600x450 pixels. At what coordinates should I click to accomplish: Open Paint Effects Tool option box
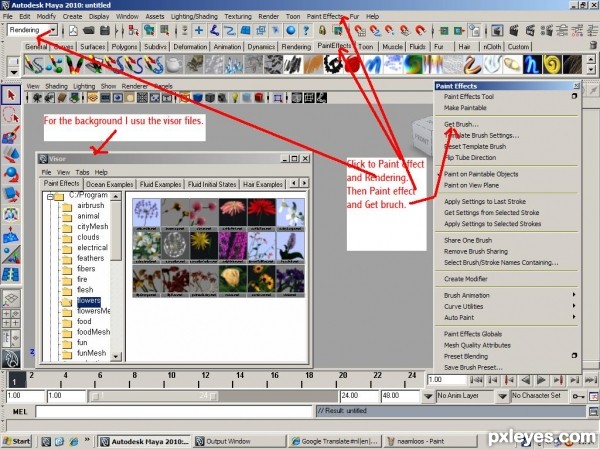pos(574,96)
